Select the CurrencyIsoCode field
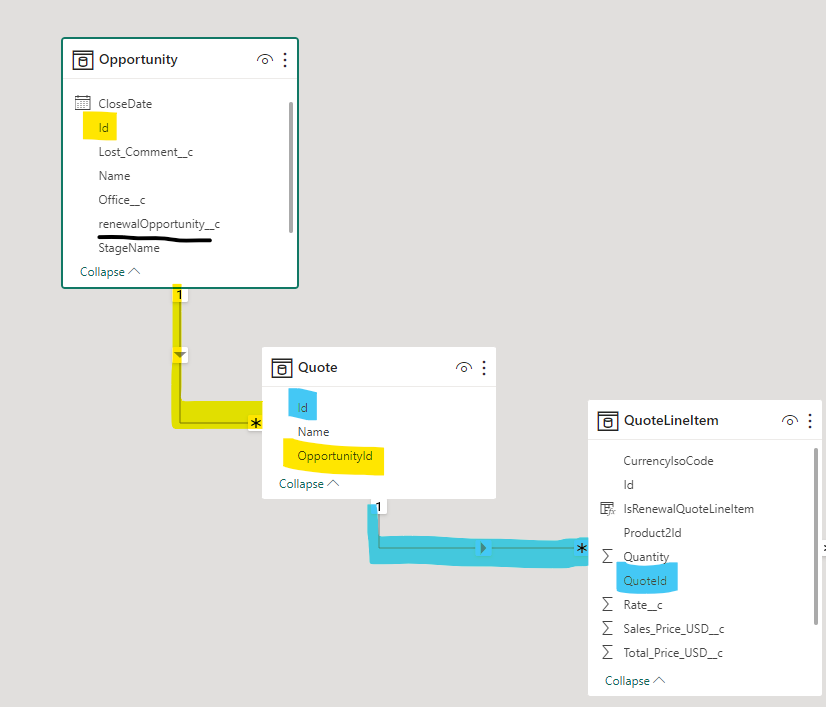This screenshot has height=707, width=826. pos(668,461)
